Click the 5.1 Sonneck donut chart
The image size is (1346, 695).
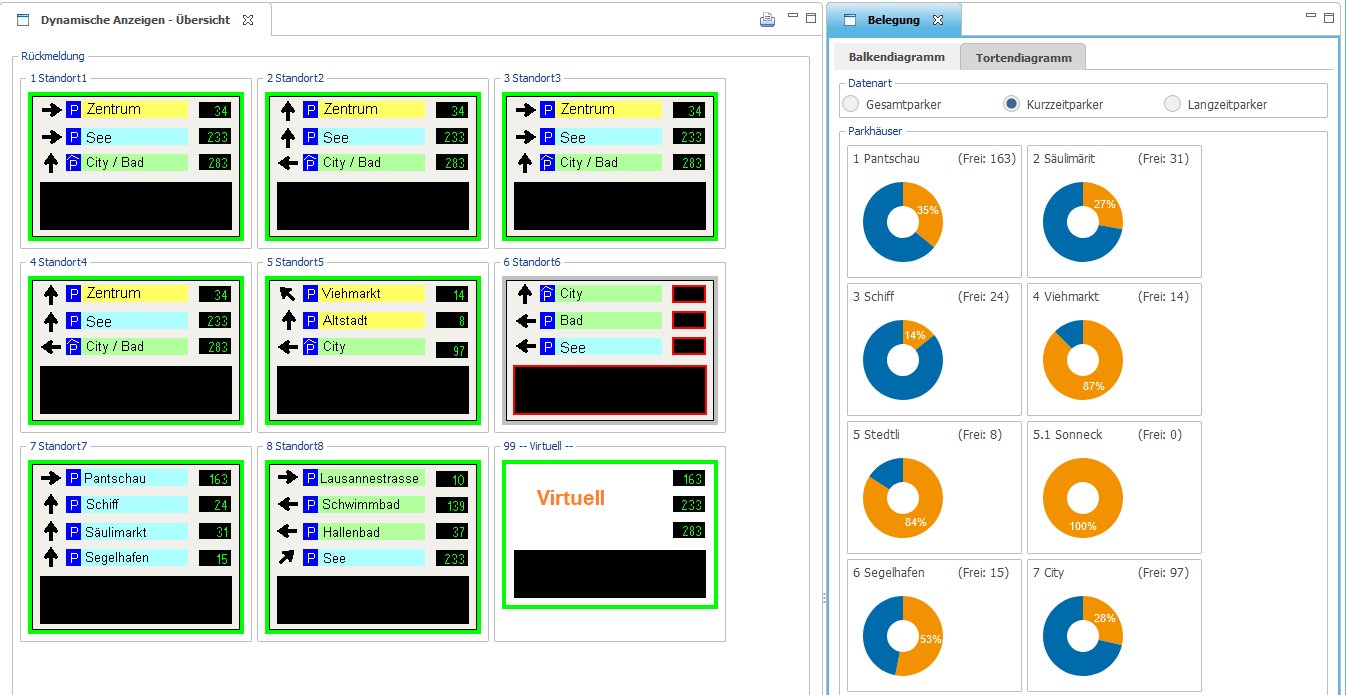[x=1082, y=497]
